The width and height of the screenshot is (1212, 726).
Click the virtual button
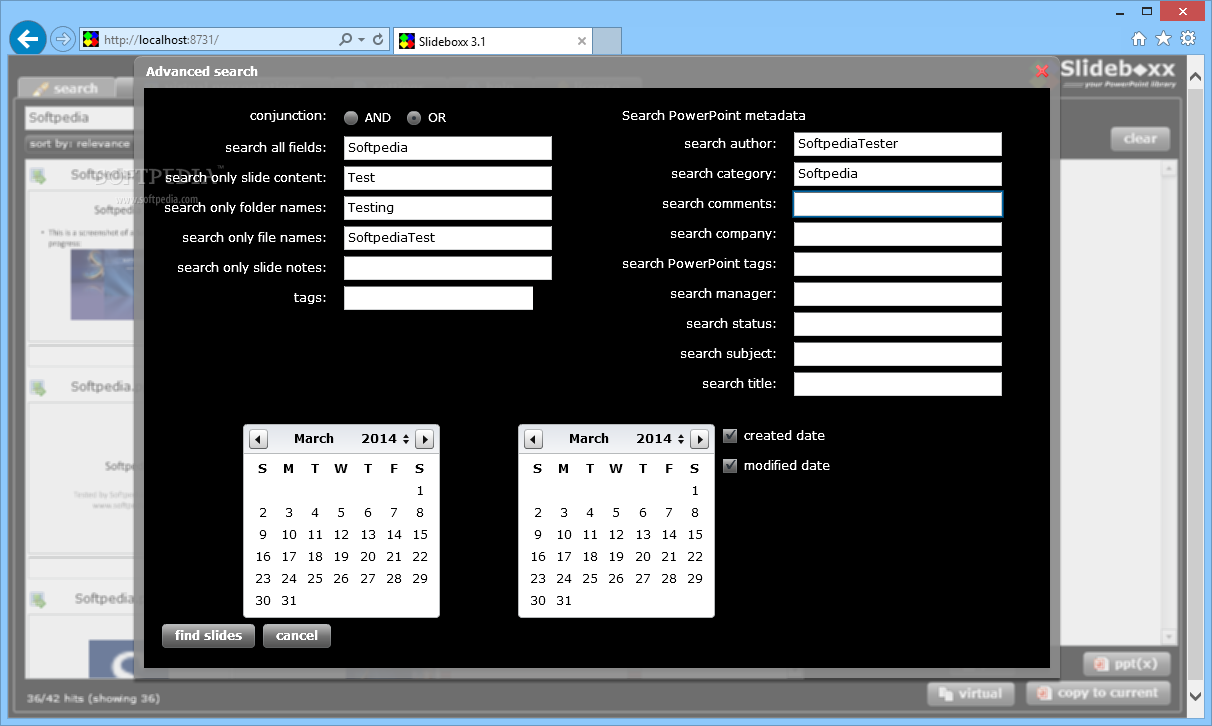[970, 693]
